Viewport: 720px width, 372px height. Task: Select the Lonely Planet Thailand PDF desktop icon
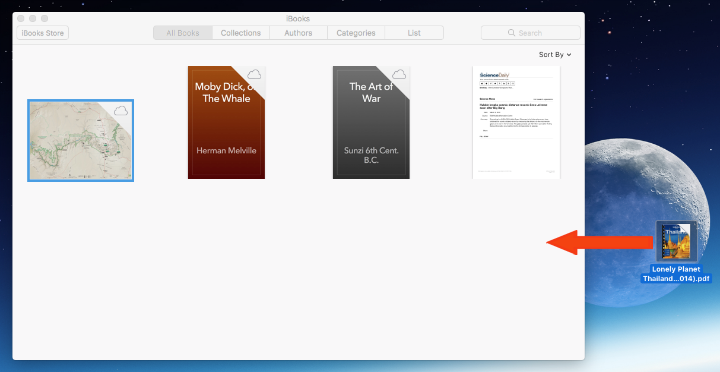[676, 242]
